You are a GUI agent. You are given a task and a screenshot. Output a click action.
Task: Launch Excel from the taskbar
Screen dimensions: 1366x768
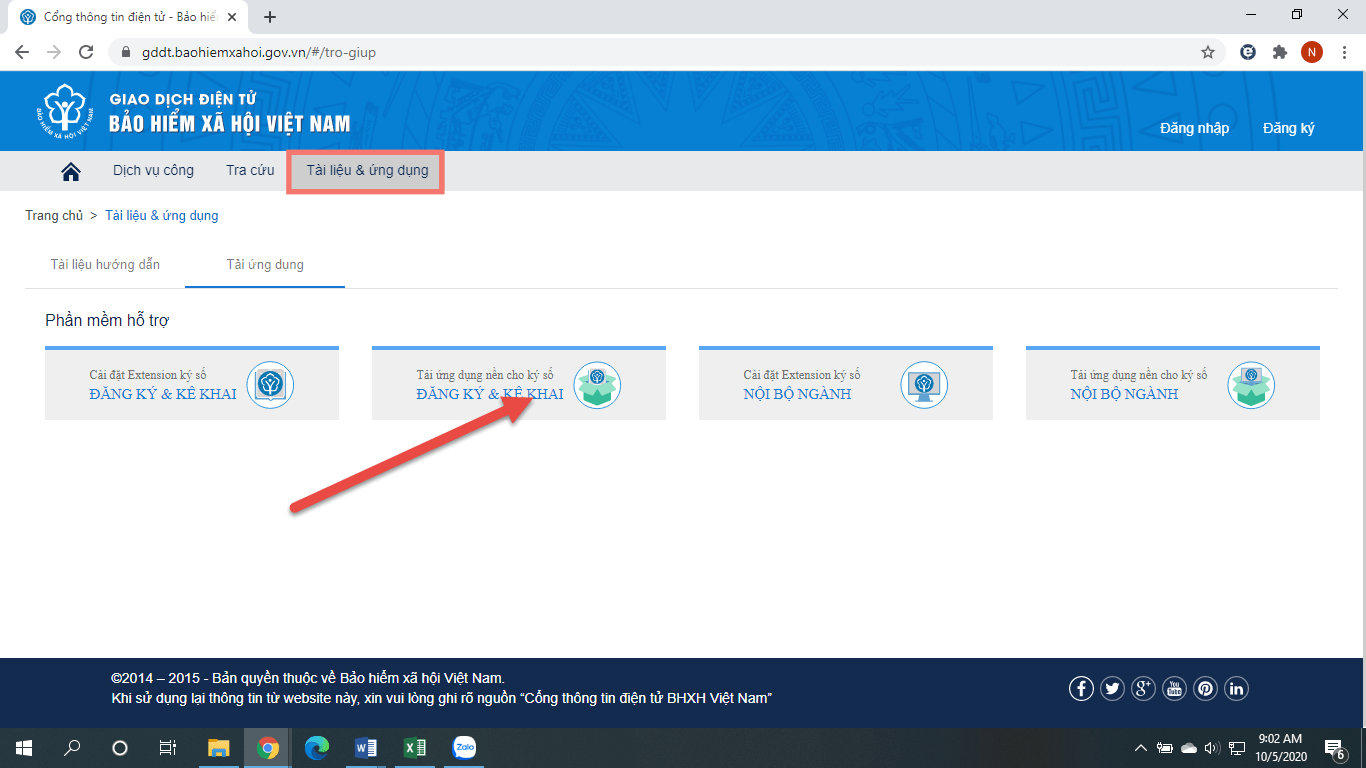414,747
